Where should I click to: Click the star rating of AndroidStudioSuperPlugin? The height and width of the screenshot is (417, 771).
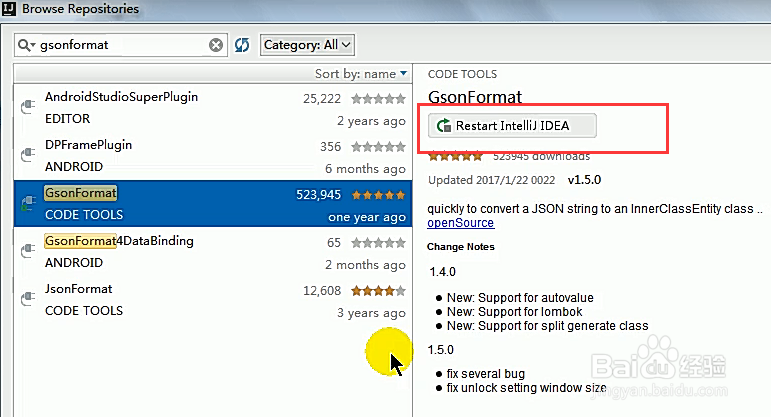pos(378,99)
